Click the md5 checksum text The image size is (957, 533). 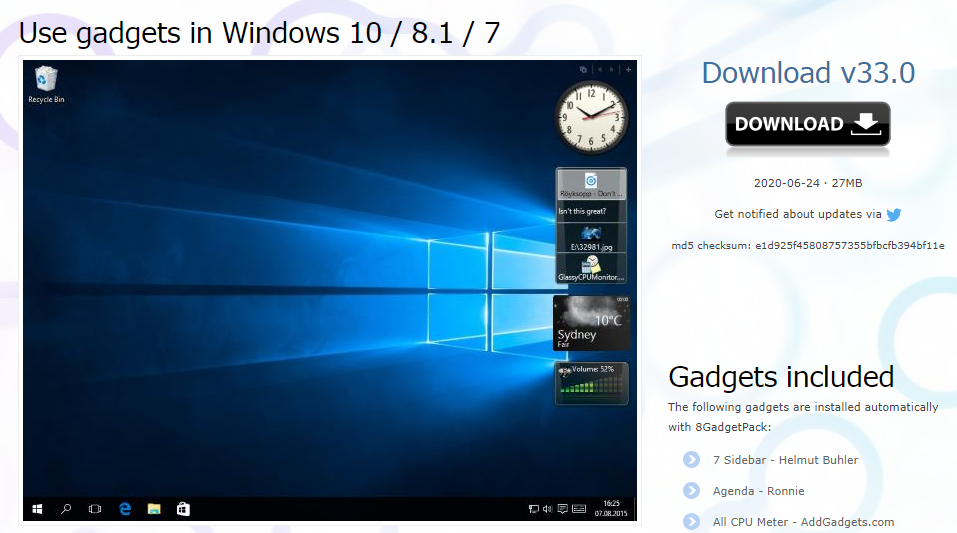pos(808,245)
